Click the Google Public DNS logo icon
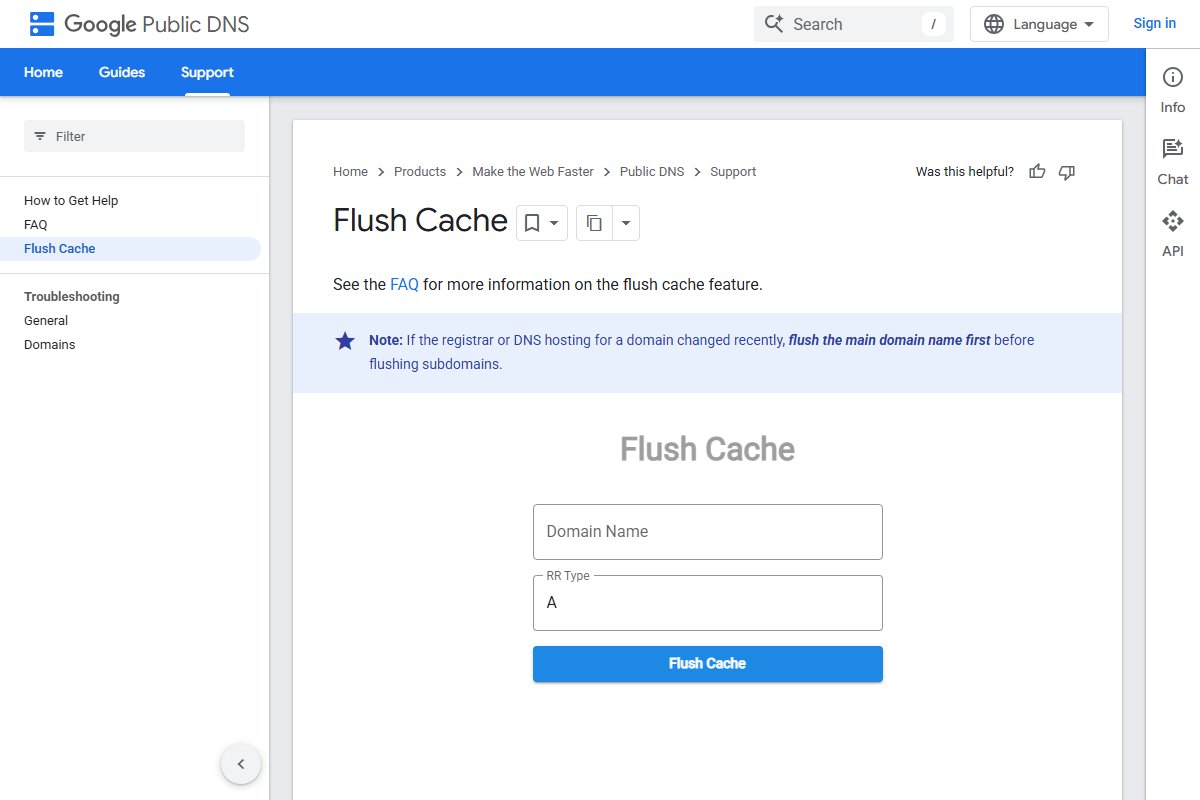1200x800 pixels. pyautogui.click(x=42, y=24)
